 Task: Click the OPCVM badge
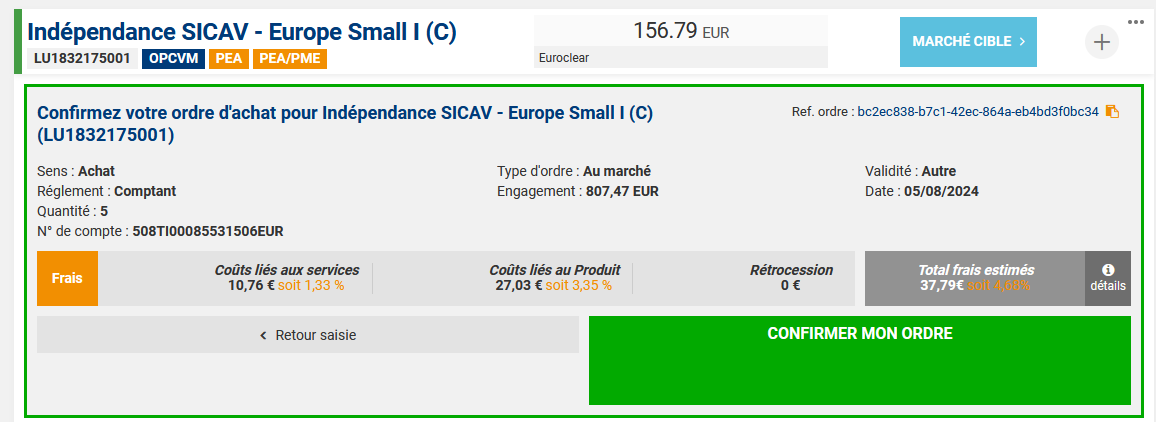[173, 58]
